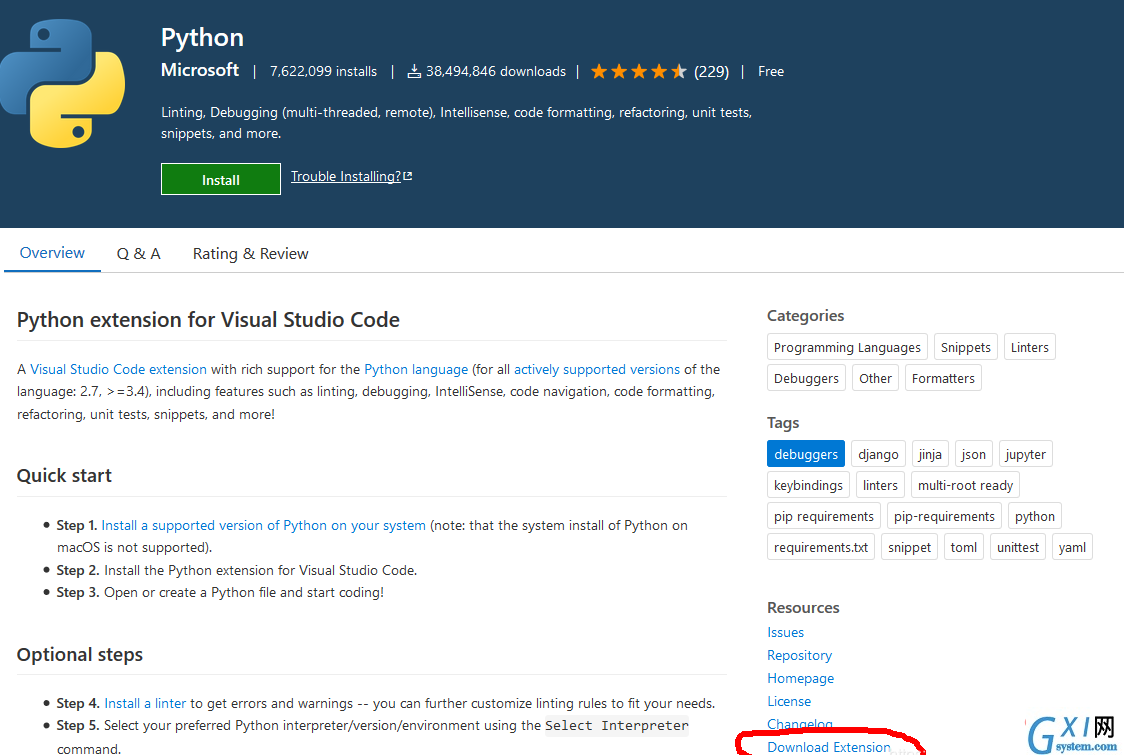Click the green Install button

(x=221, y=179)
